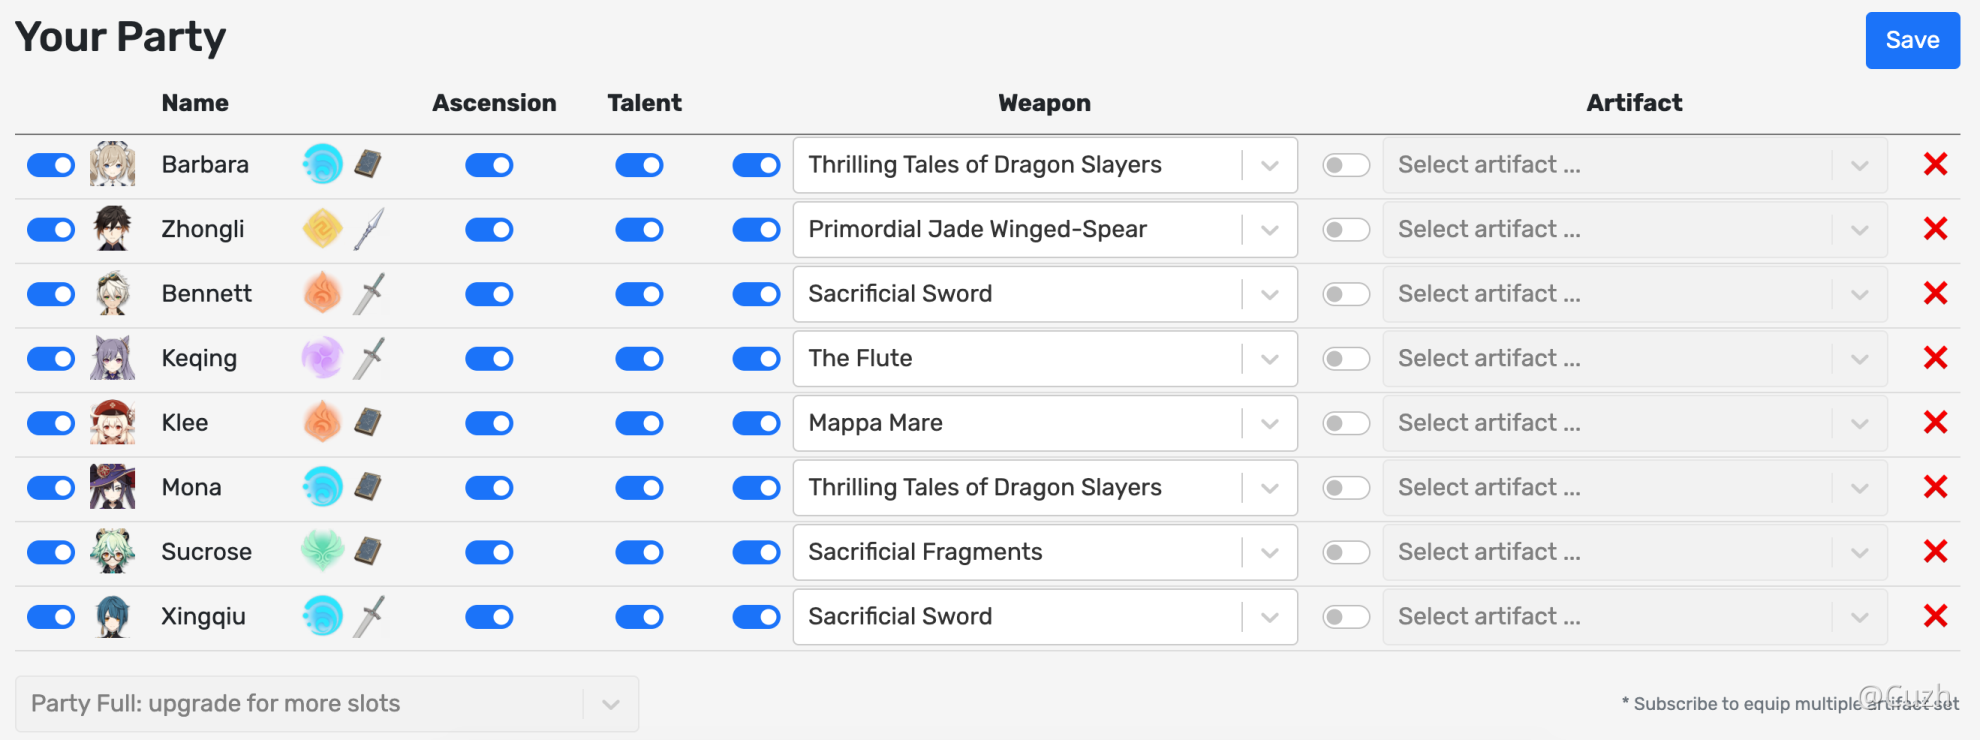Remove Mona with the red X
The image size is (1980, 740).
(x=1935, y=487)
